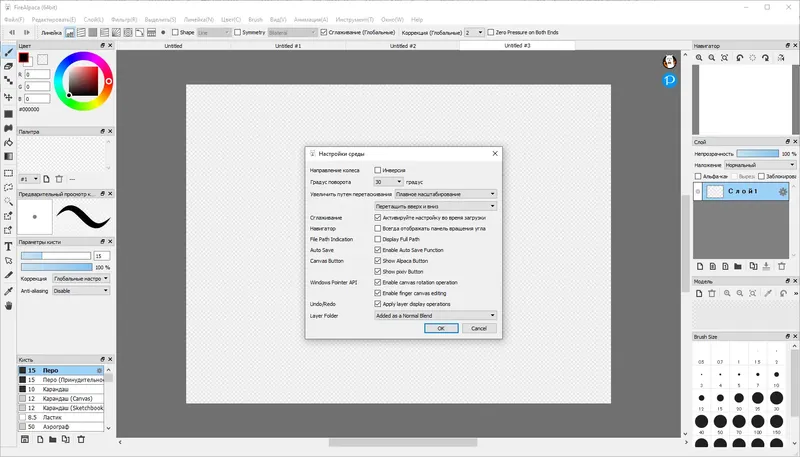
Task: Select the Bucket fill tool
Action: pos(8,142)
